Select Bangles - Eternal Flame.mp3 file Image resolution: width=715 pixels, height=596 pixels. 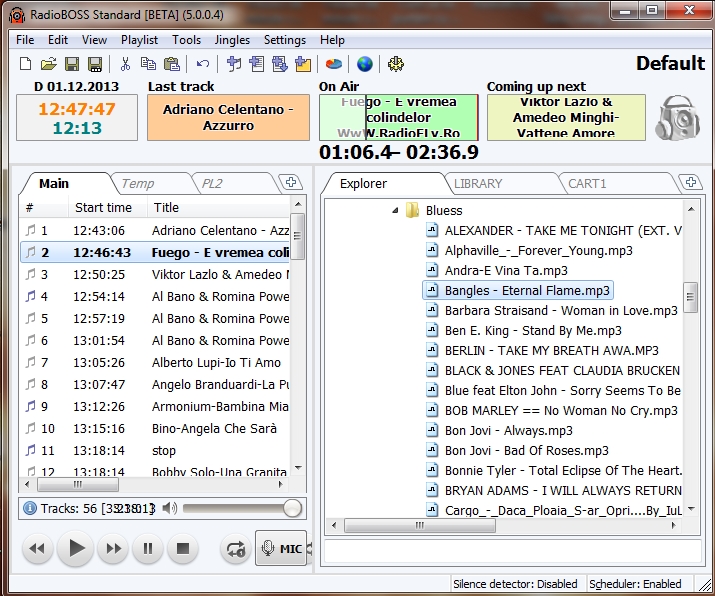point(518,290)
